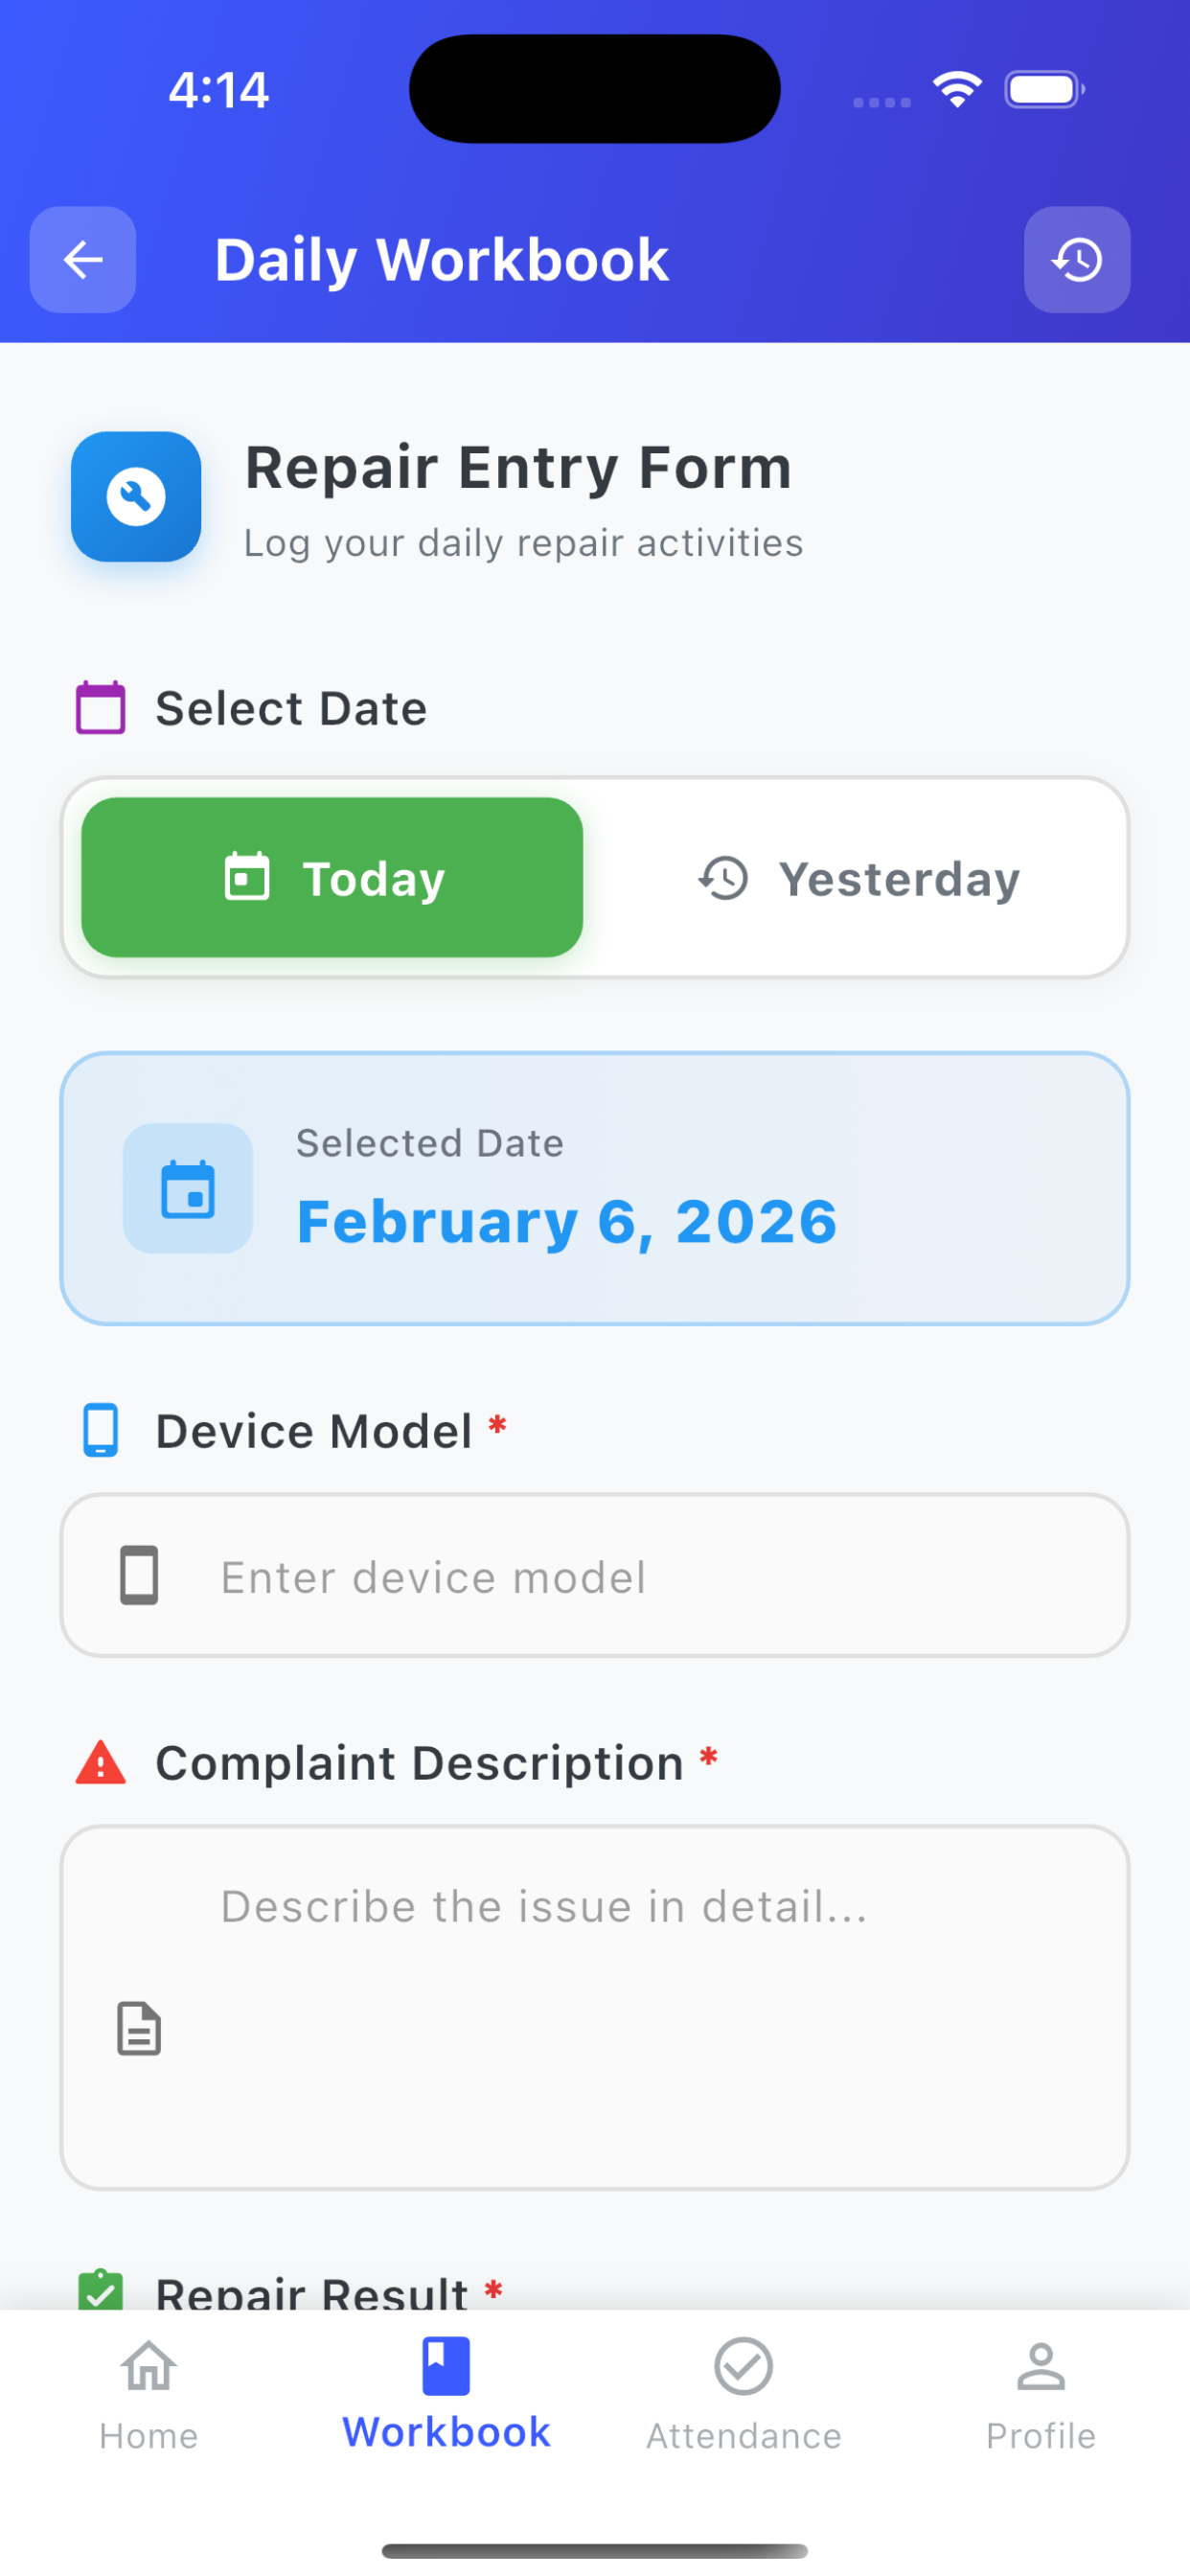Open the Home tab
Viewport: 1190px width, 2576px height.
[x=149, y=2395]
